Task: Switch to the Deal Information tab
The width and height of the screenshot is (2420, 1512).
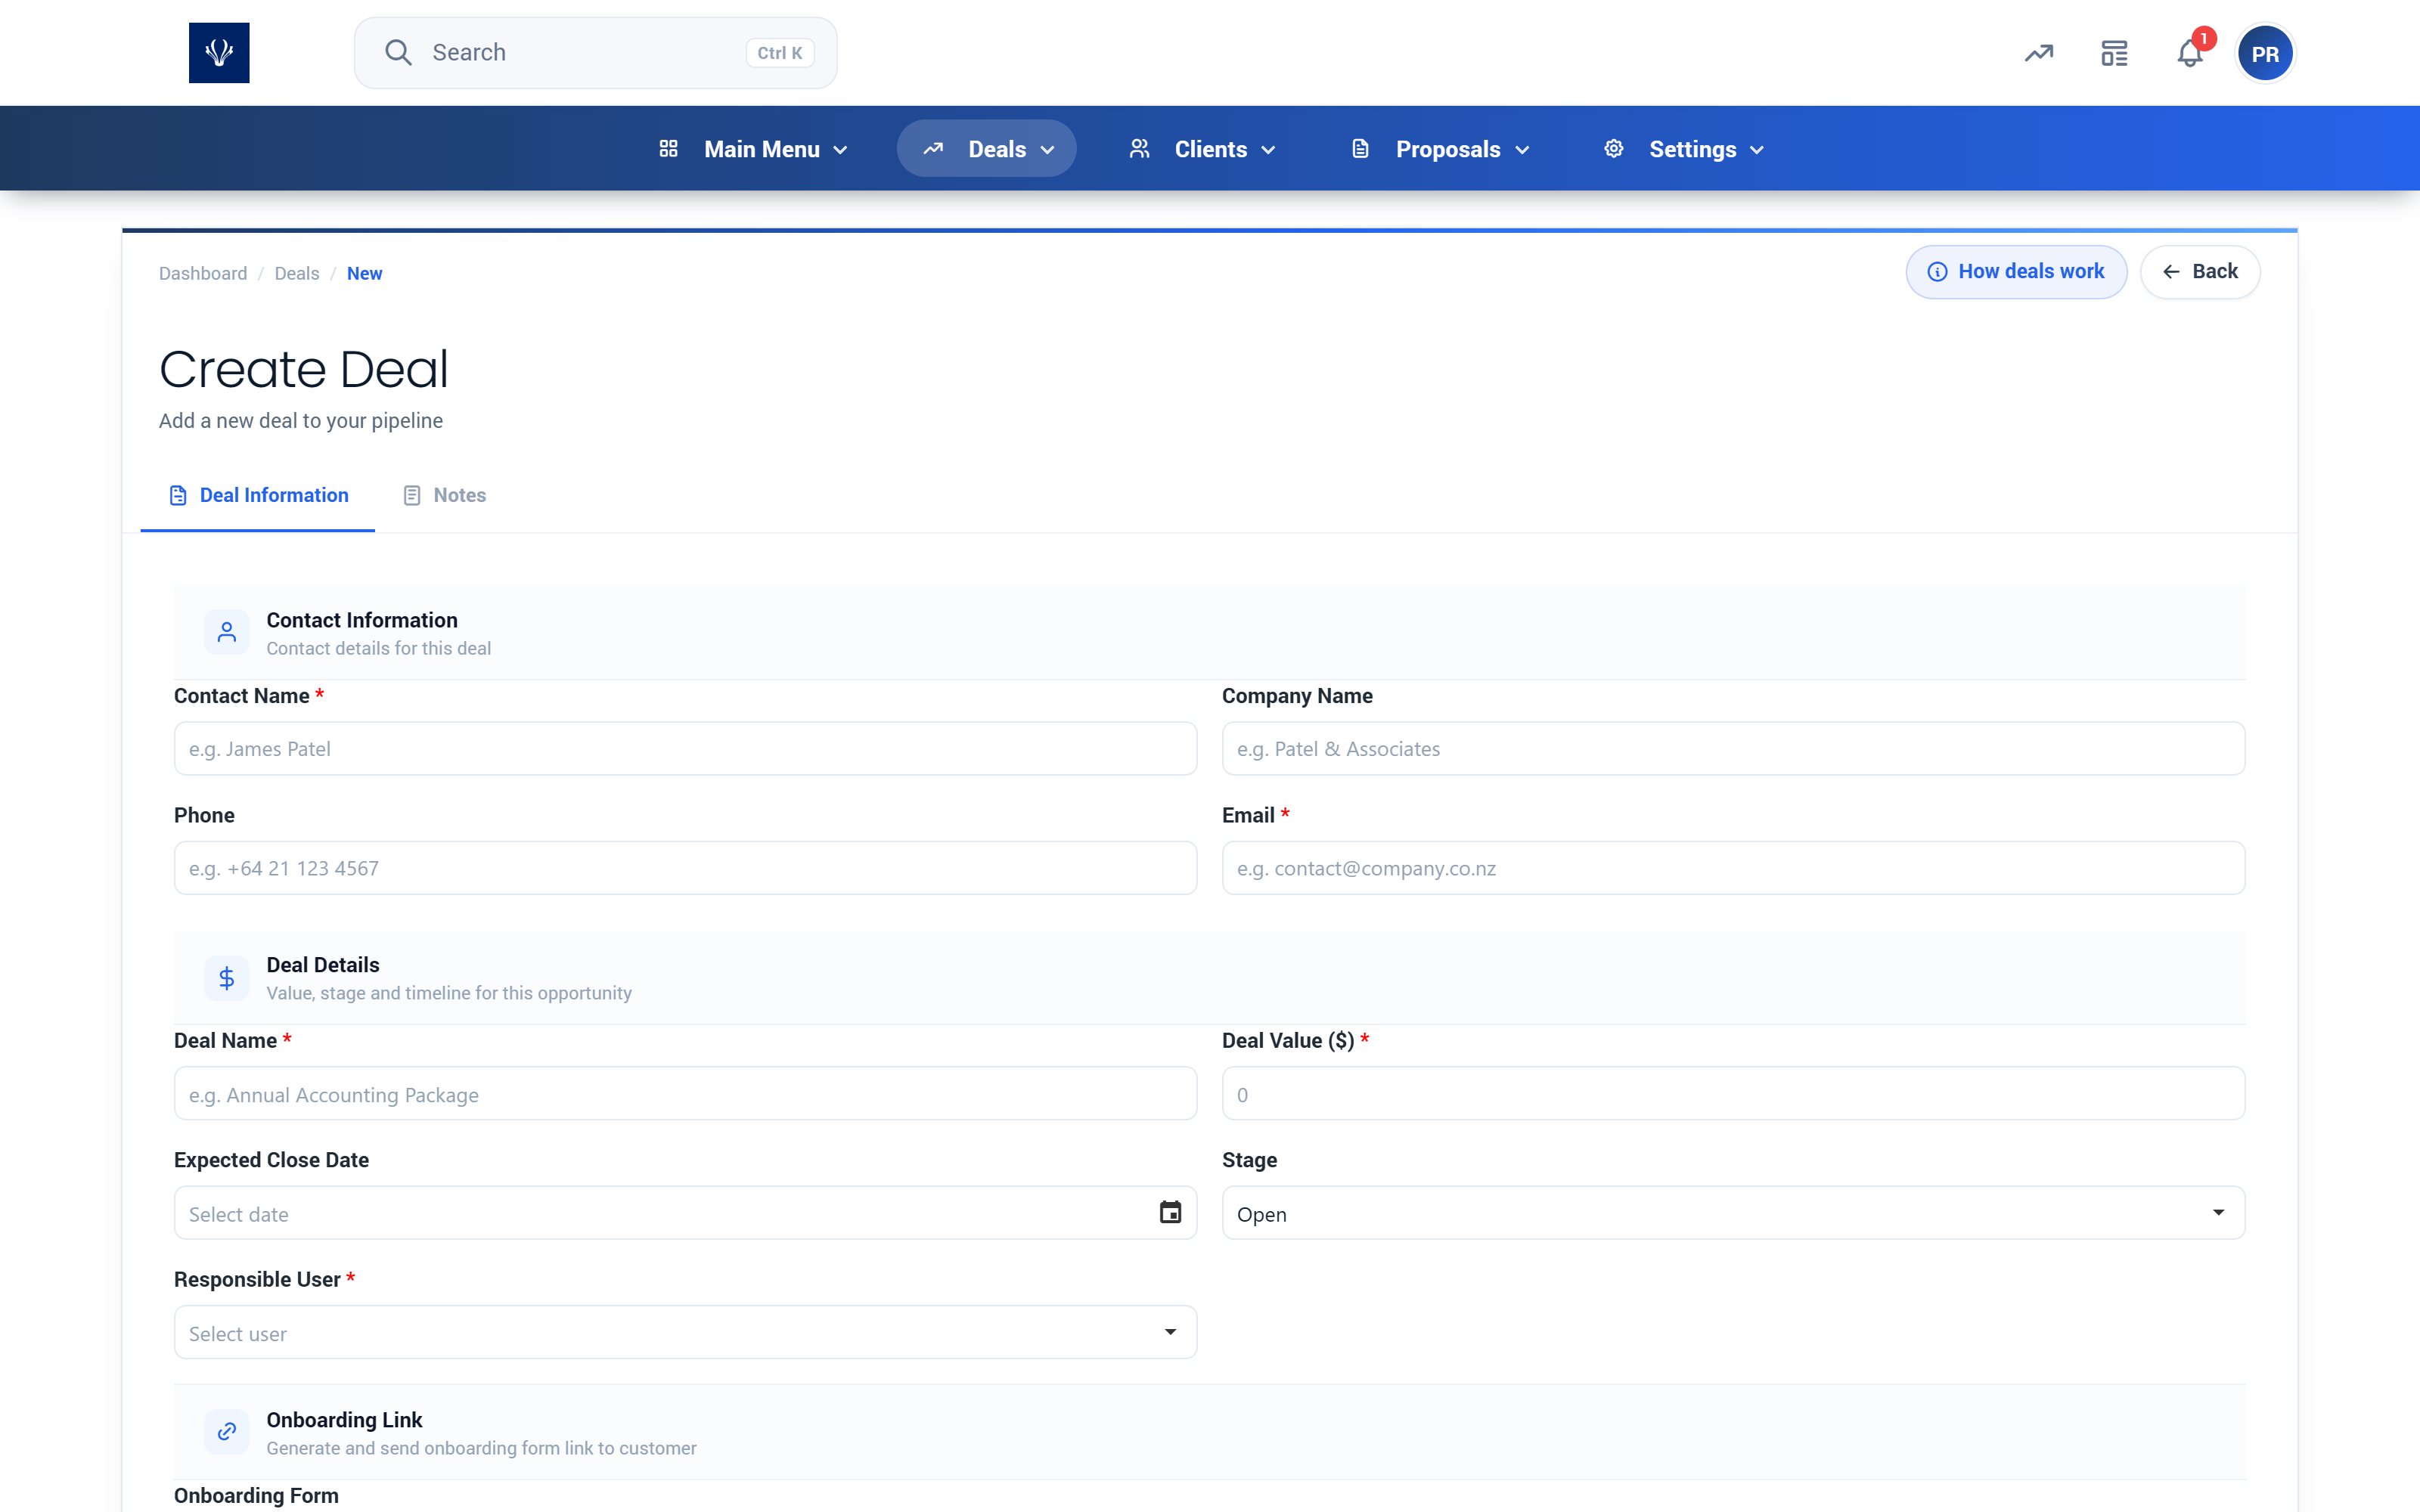Action: coord(258,495)
